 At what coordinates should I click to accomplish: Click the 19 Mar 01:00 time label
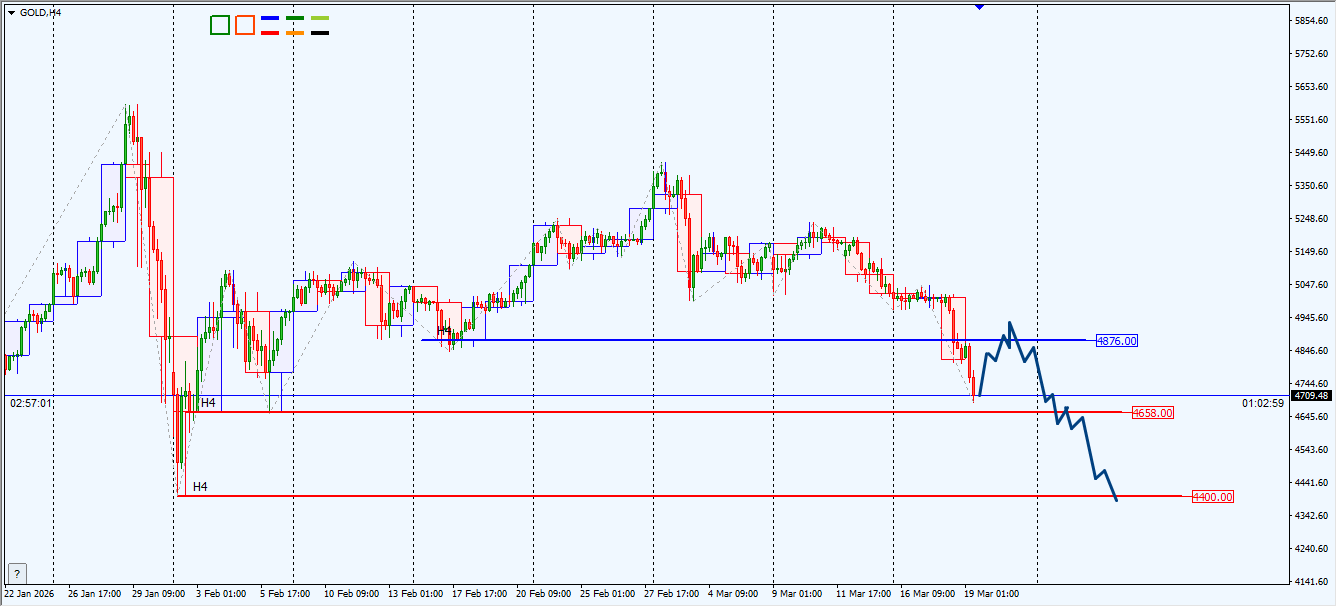coord(992,593)
